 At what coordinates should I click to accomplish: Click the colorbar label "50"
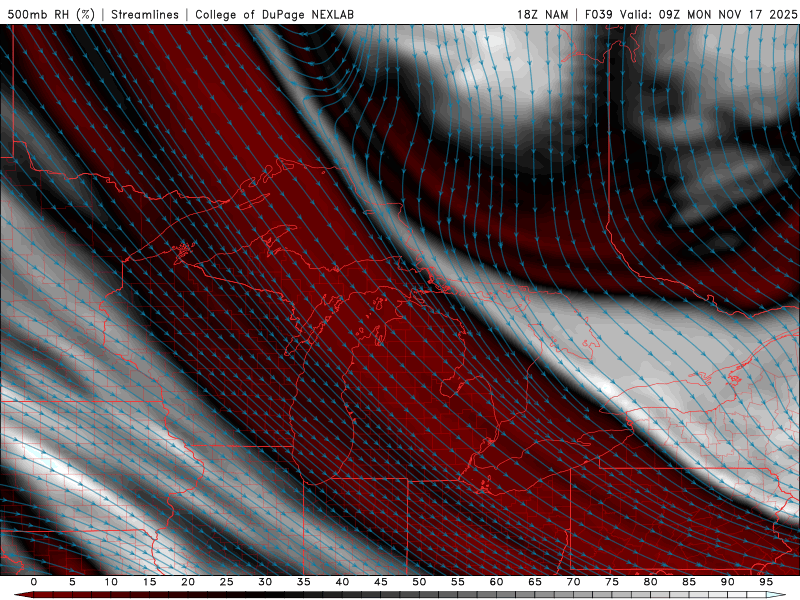coord(419,582)
